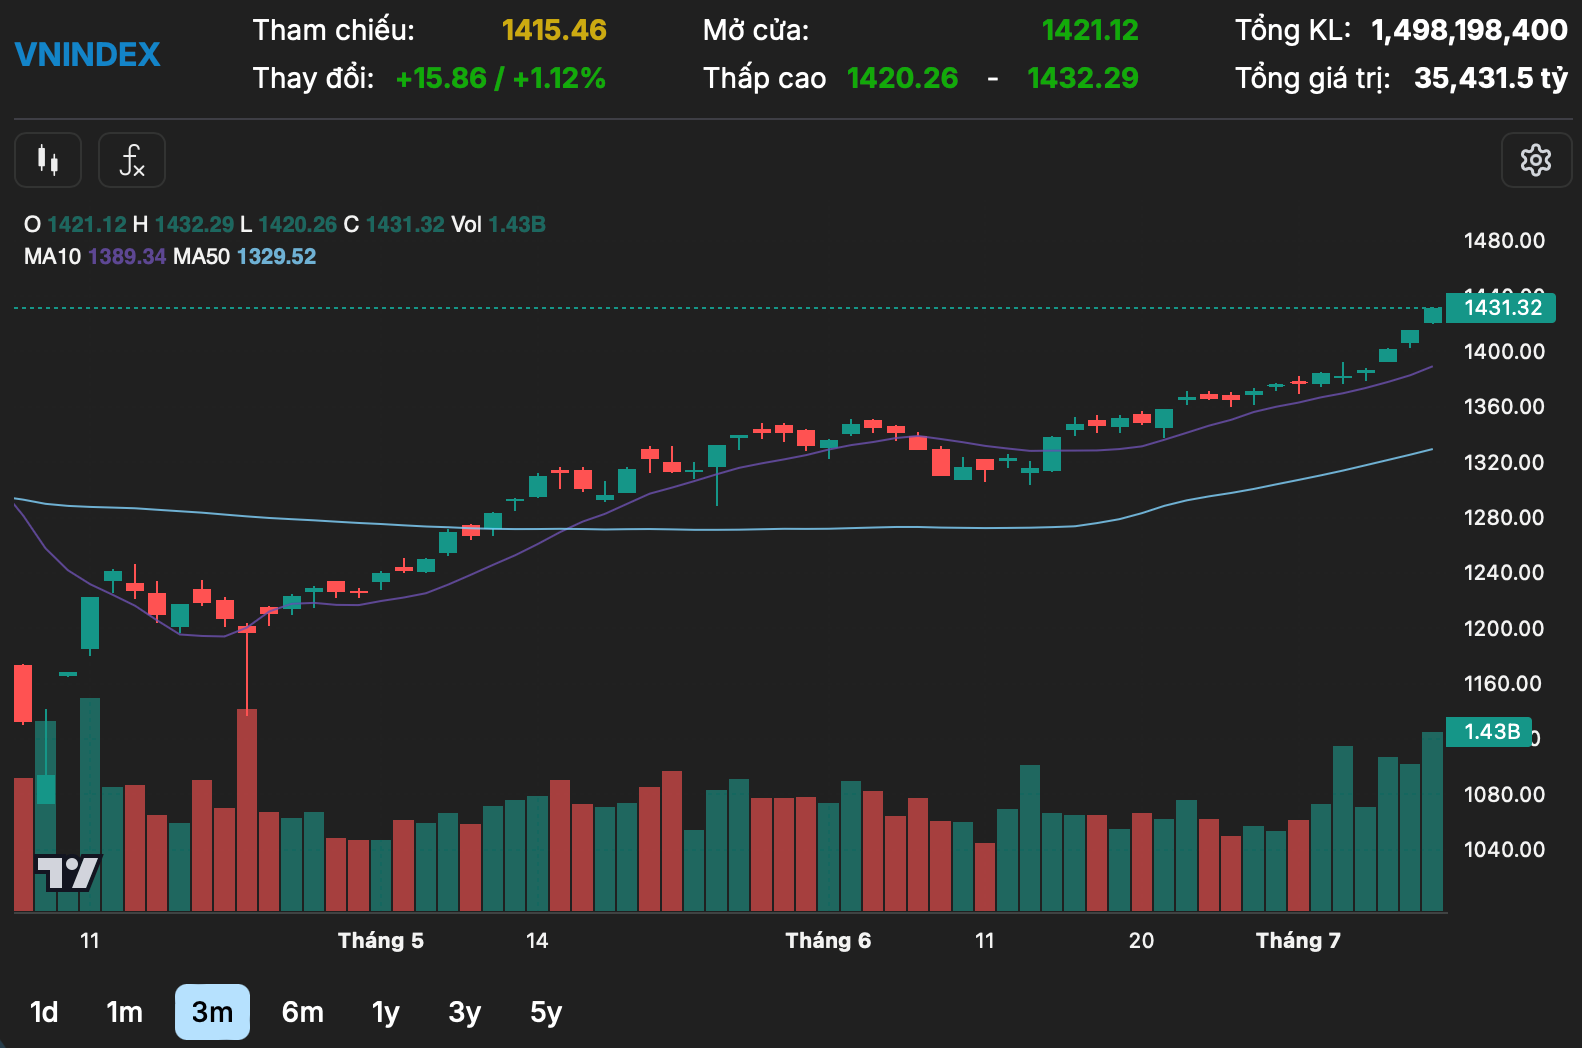Switch chart to 1y range
1582x1048 pixels.
click(386, 1012)
